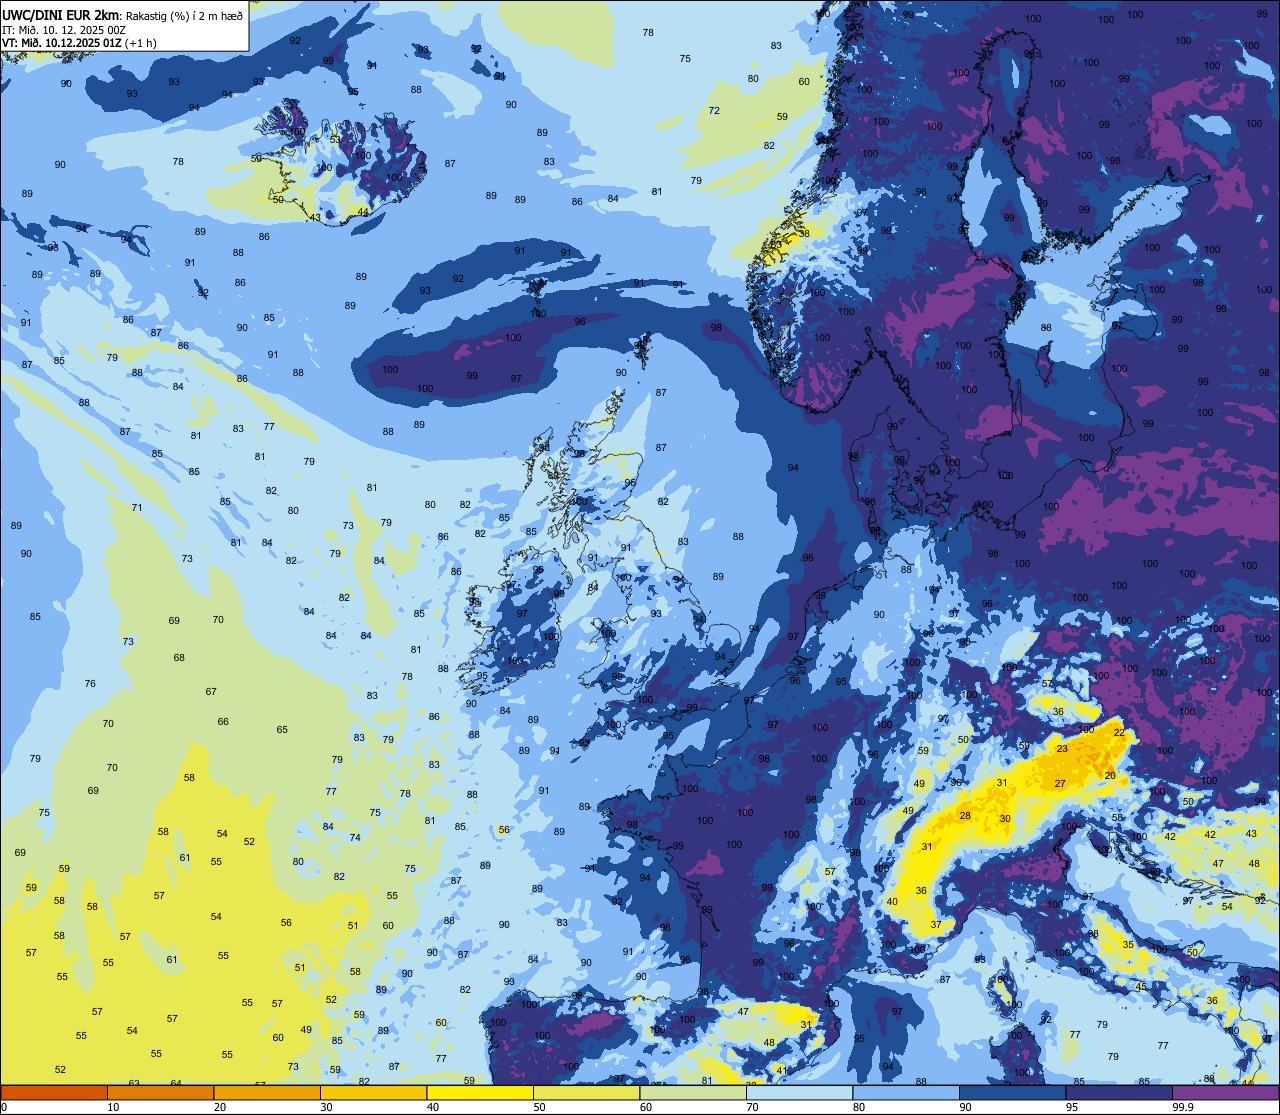Click the 20–30 legend color swatch
Image resolution: width=1280 pixels, height=1115 pixels.
pyautogui.click(x=267, y=1093)
